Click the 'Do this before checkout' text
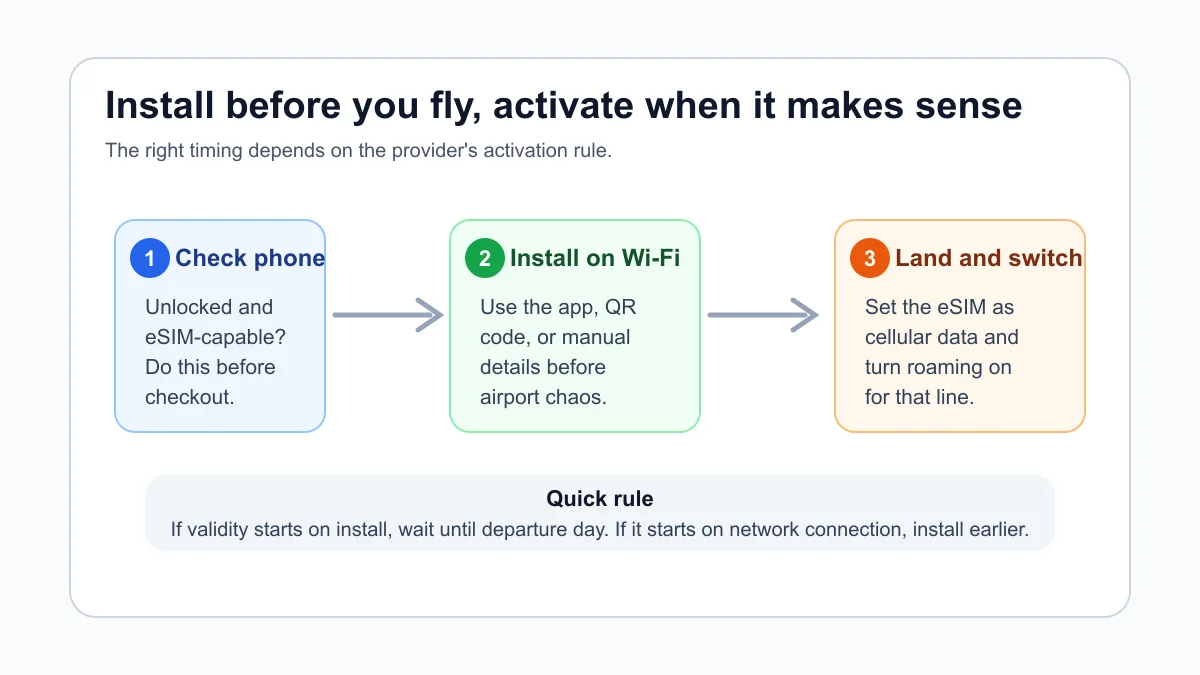 click(x=210, y=382)
